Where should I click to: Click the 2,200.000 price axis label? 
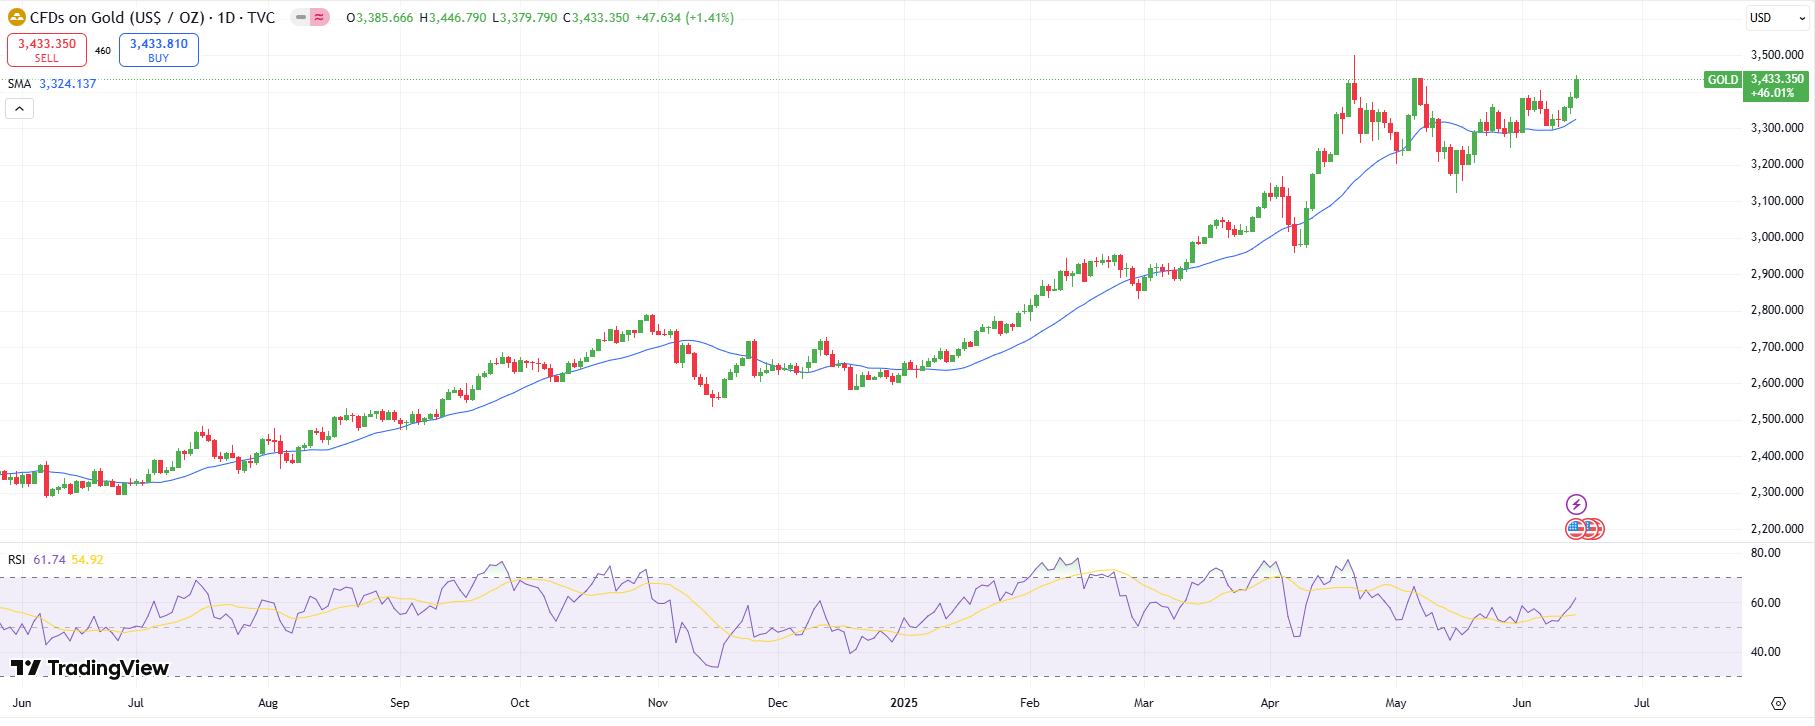[x=1777, y=529]
